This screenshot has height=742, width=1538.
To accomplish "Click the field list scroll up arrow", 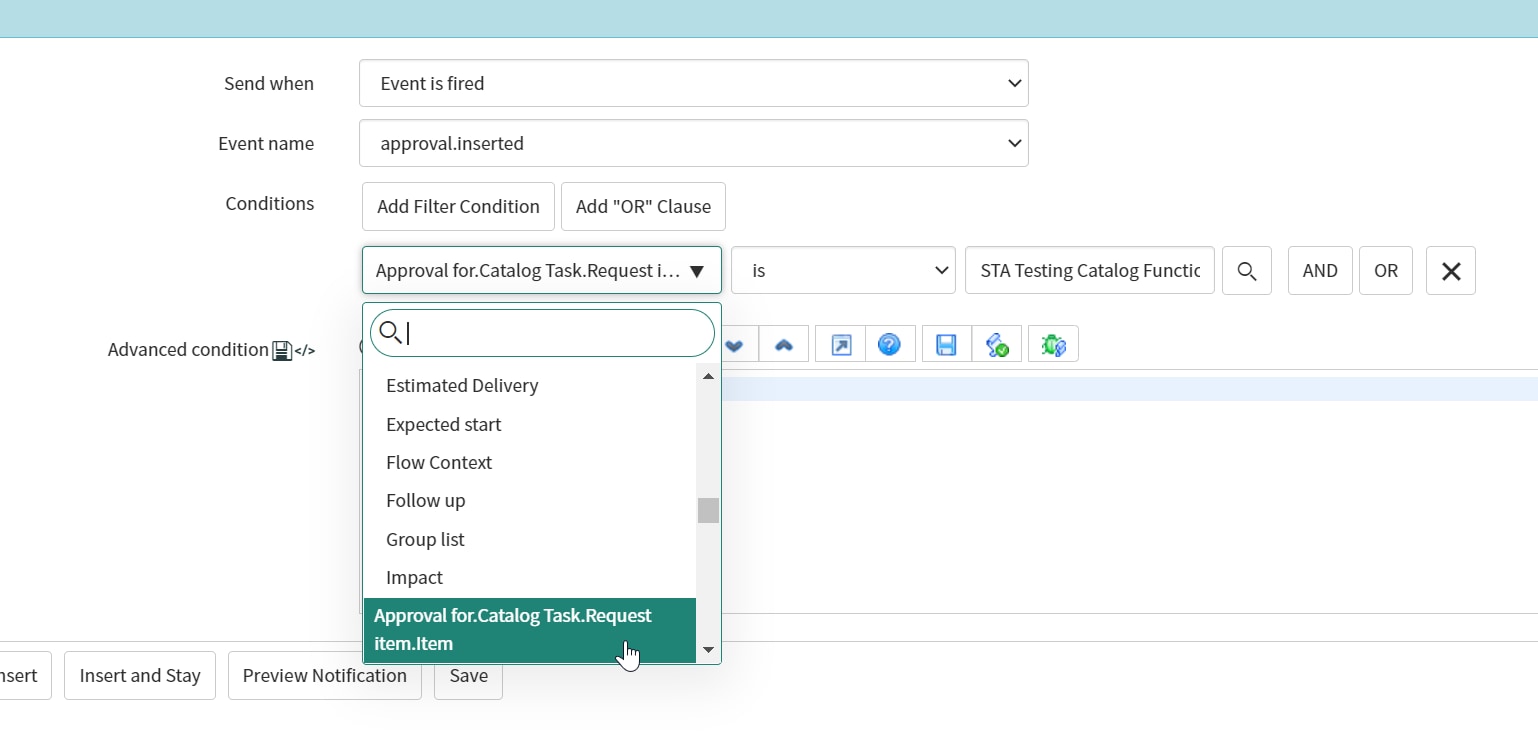I will point(708,377).
